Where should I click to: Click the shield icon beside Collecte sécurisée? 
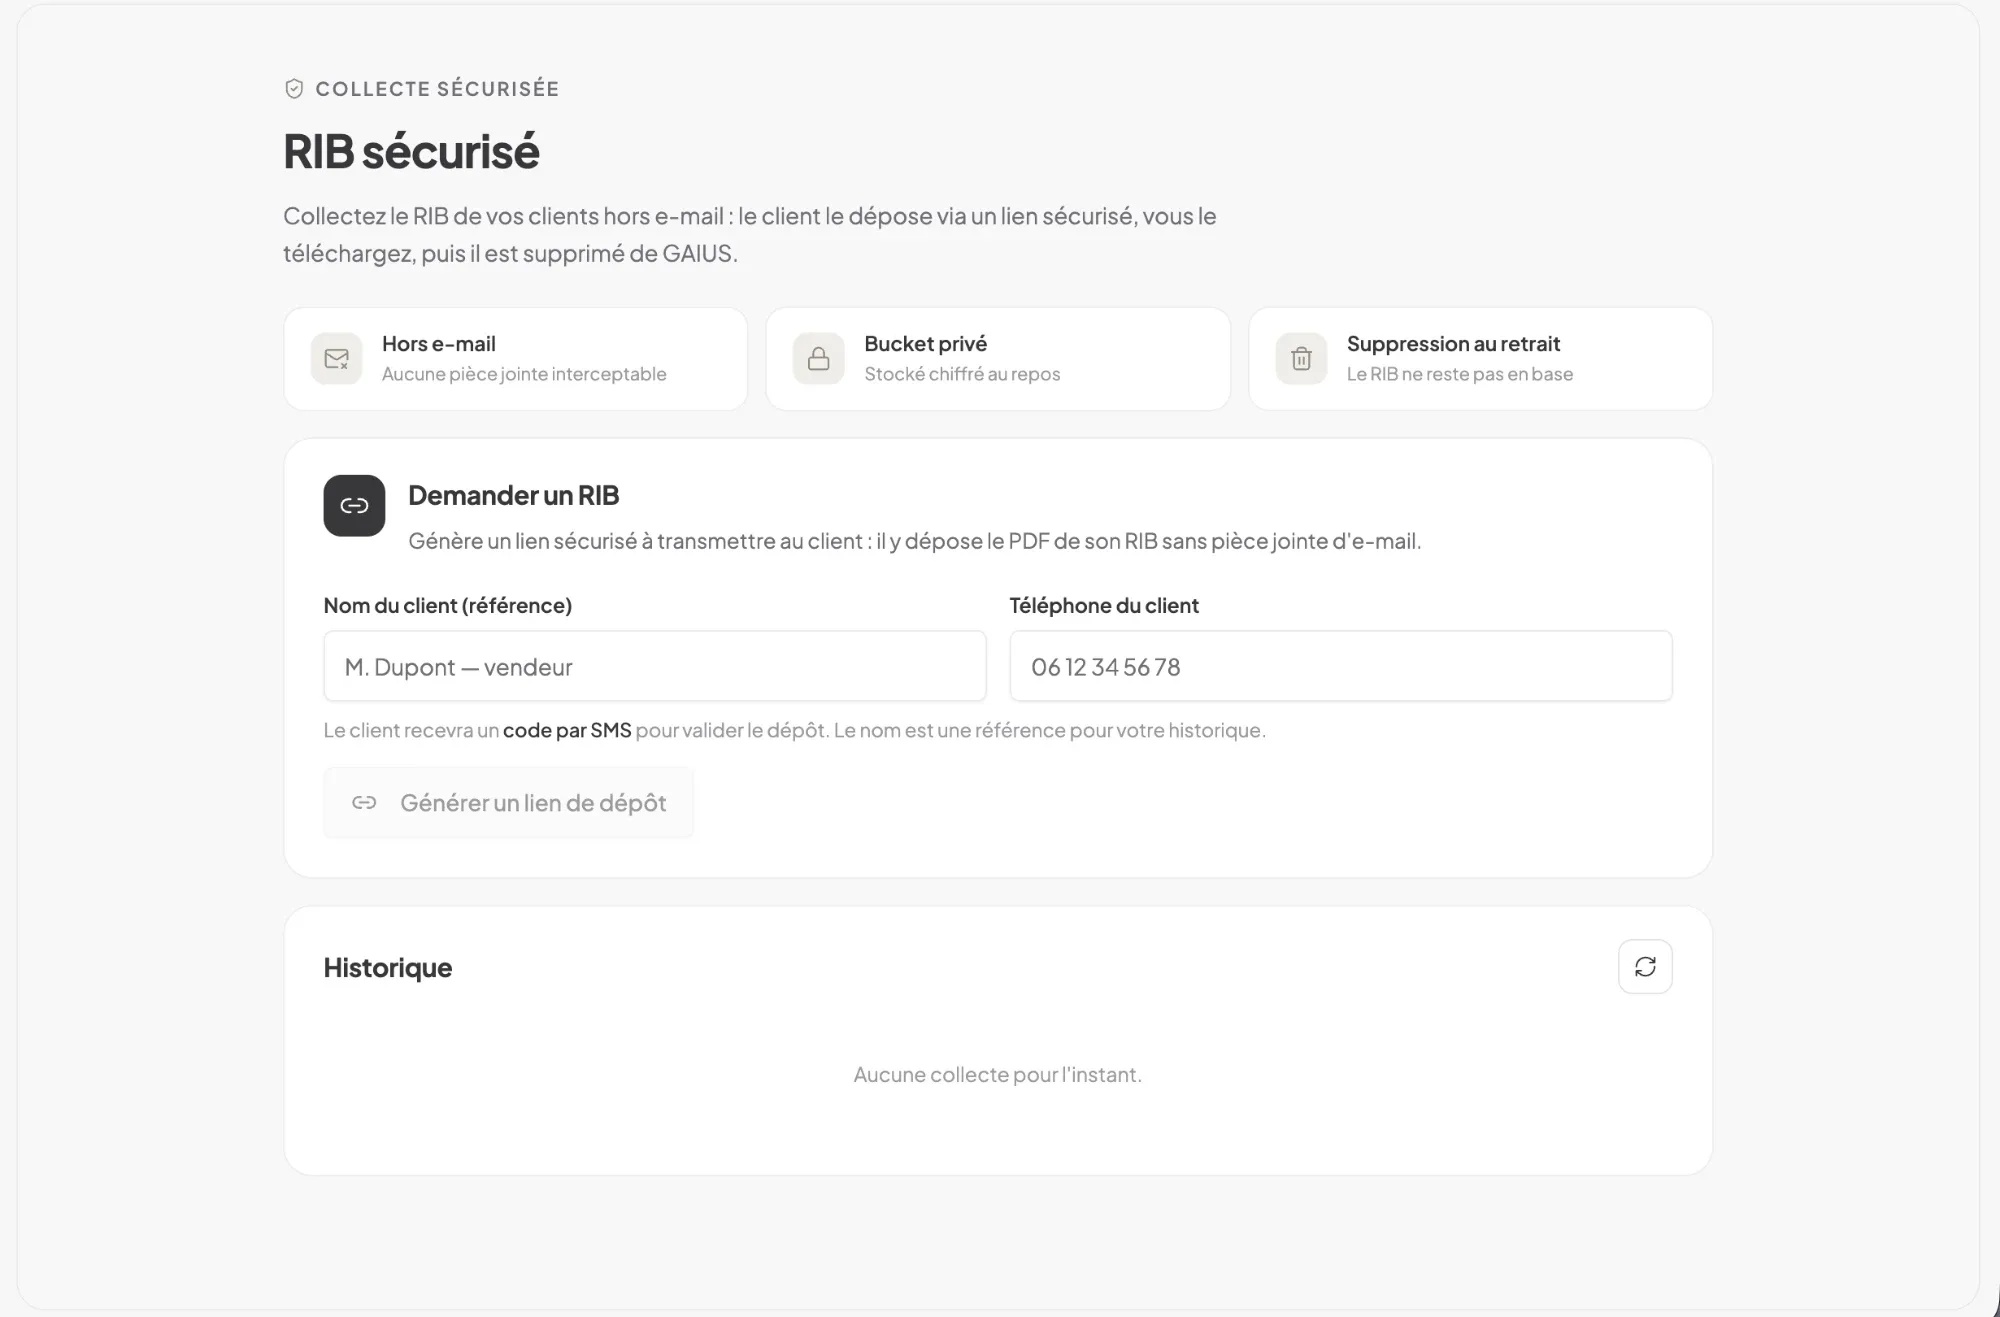pyautogui.click(x=294, y=89)
